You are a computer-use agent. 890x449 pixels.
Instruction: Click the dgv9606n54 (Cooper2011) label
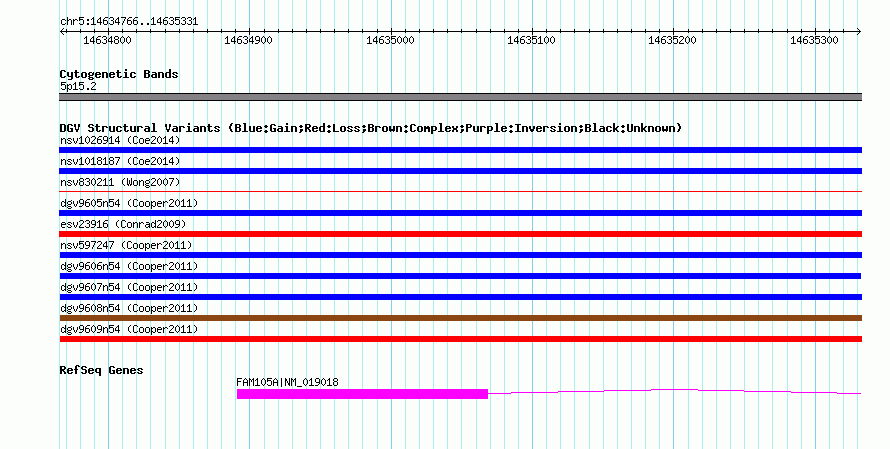pos(129,266)
